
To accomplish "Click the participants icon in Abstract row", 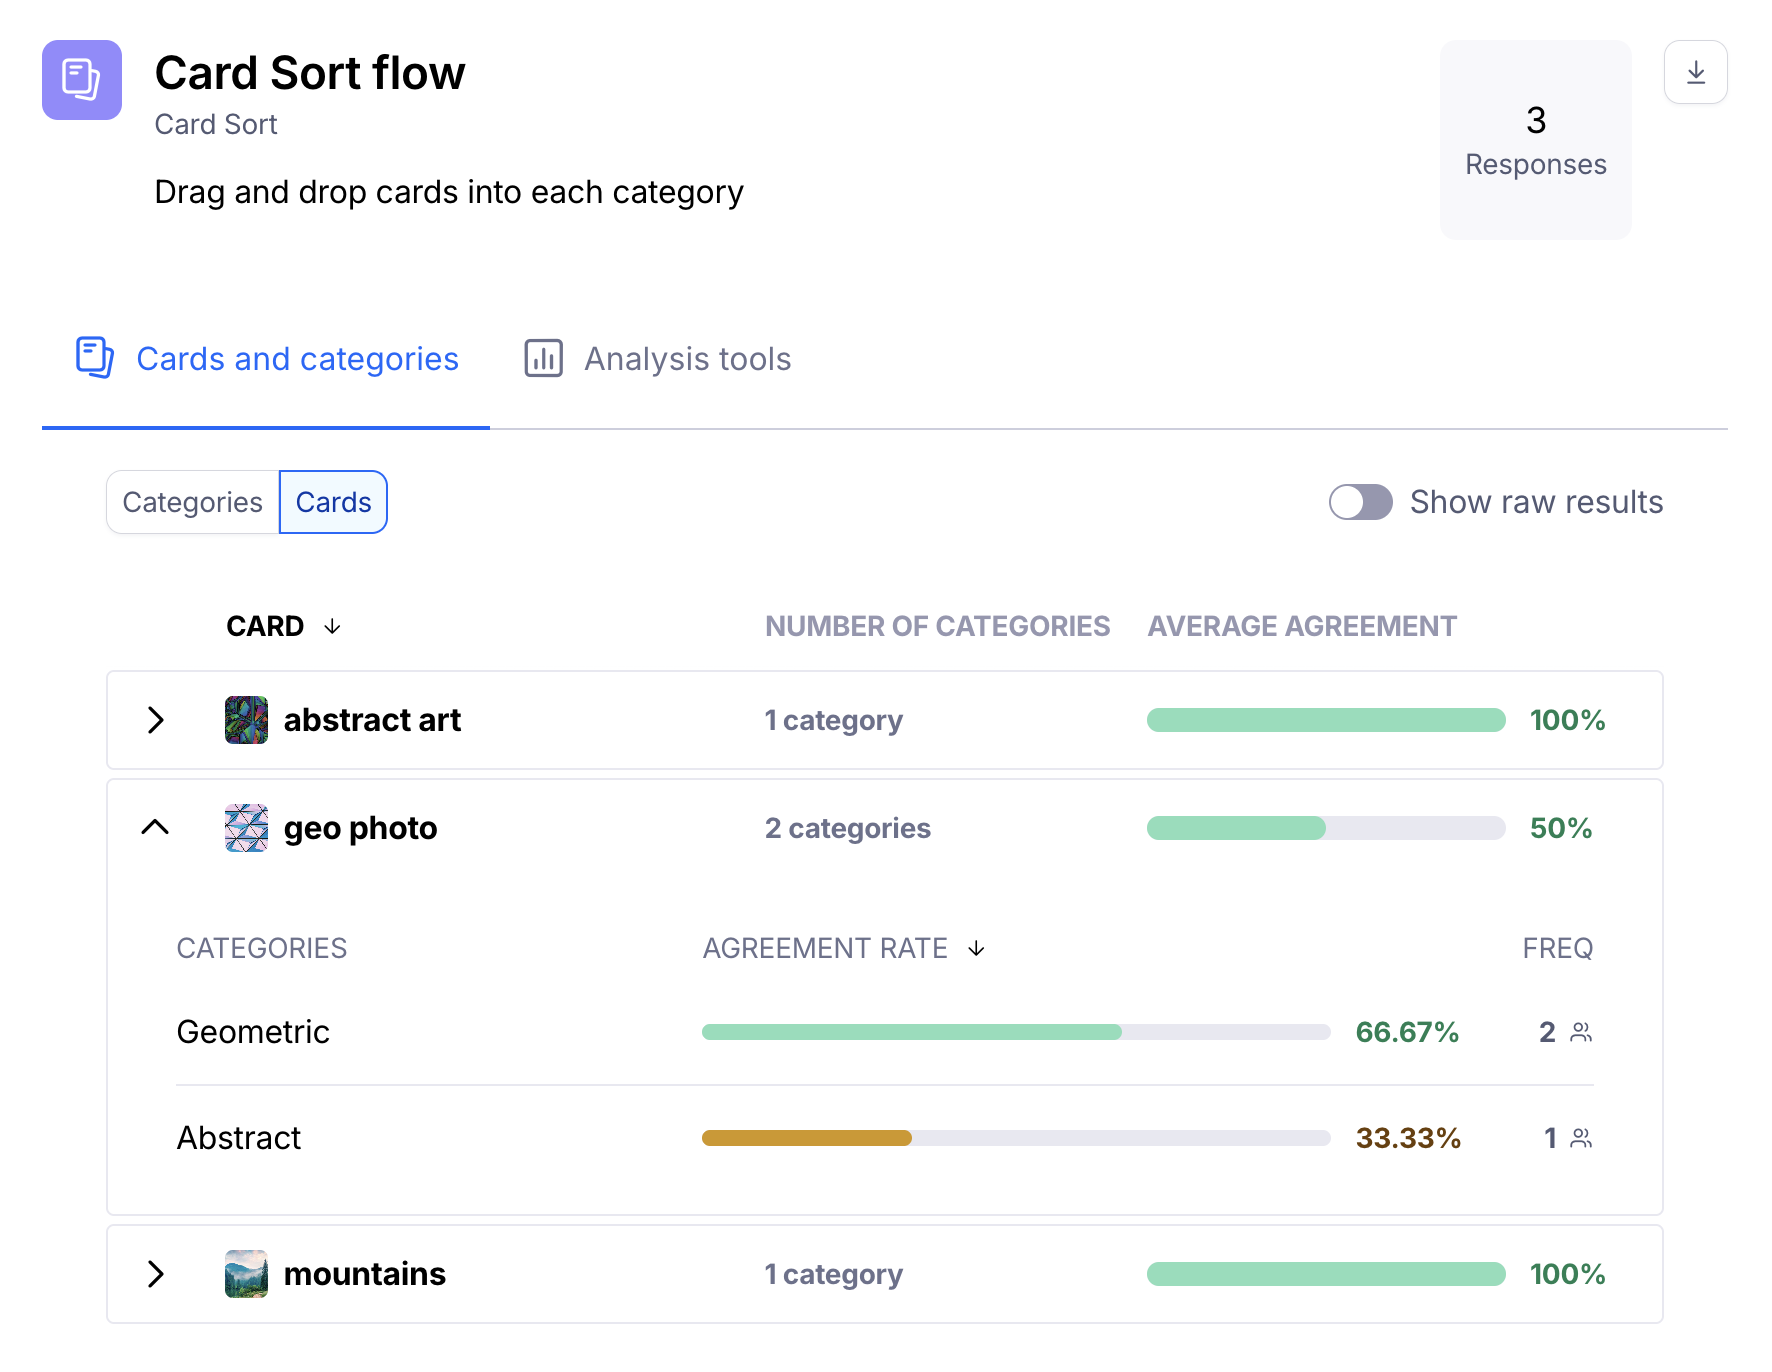I will 1581,1138.
